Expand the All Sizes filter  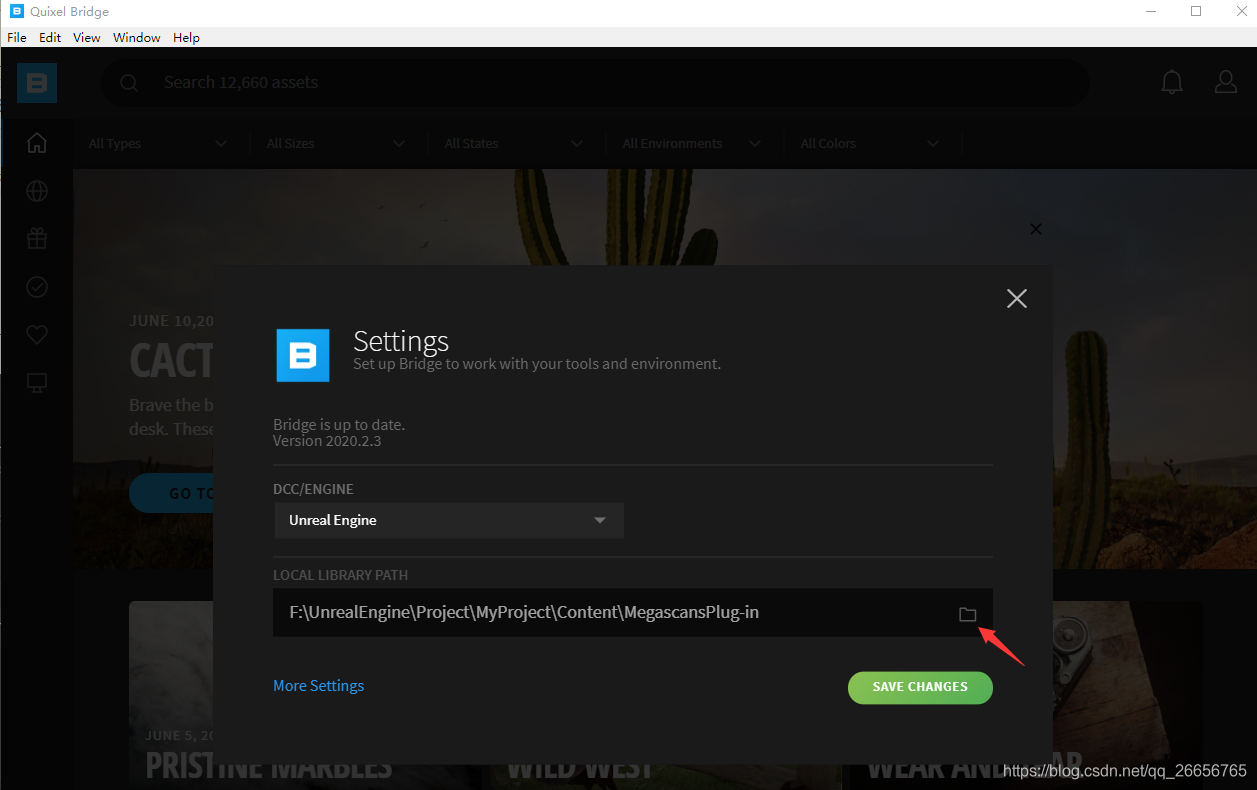(x=336, y=144)
